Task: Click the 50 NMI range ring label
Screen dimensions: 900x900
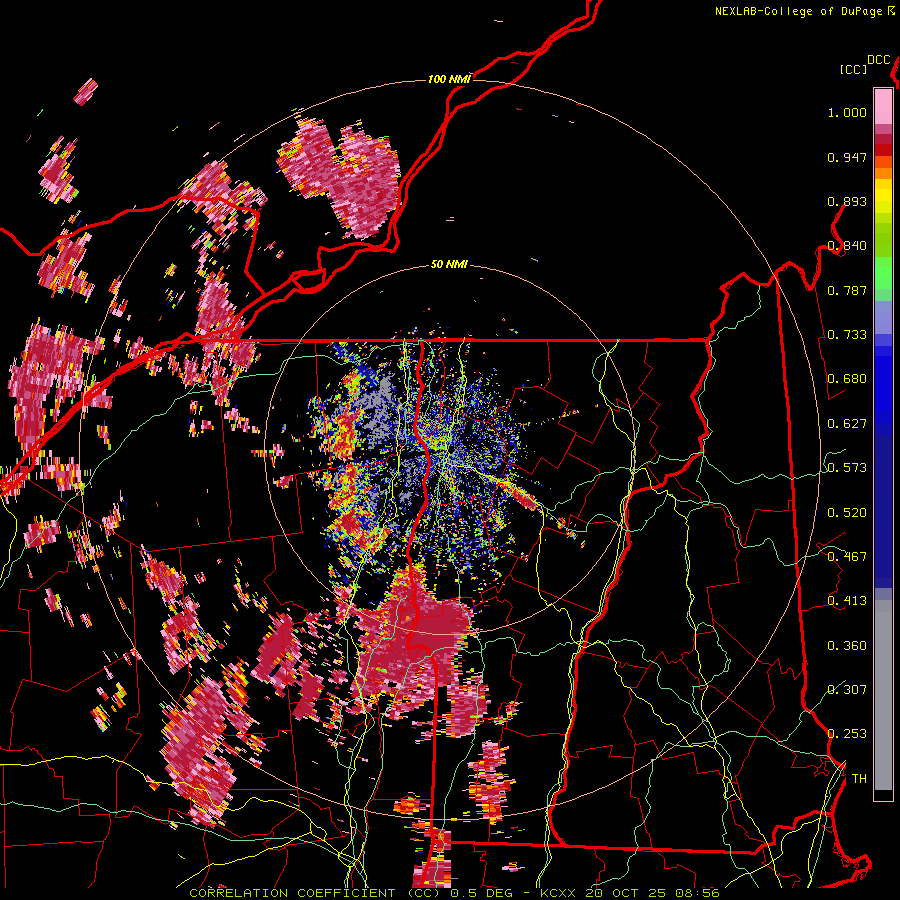Action: click(x=449, y=265)
